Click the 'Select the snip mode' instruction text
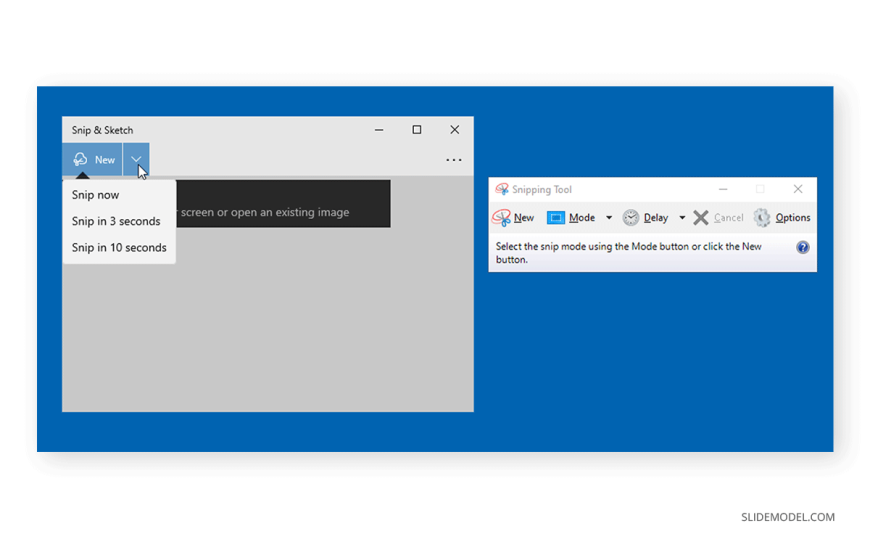The height and width of the screenshot is (539, 870). [x=628, y=253]
